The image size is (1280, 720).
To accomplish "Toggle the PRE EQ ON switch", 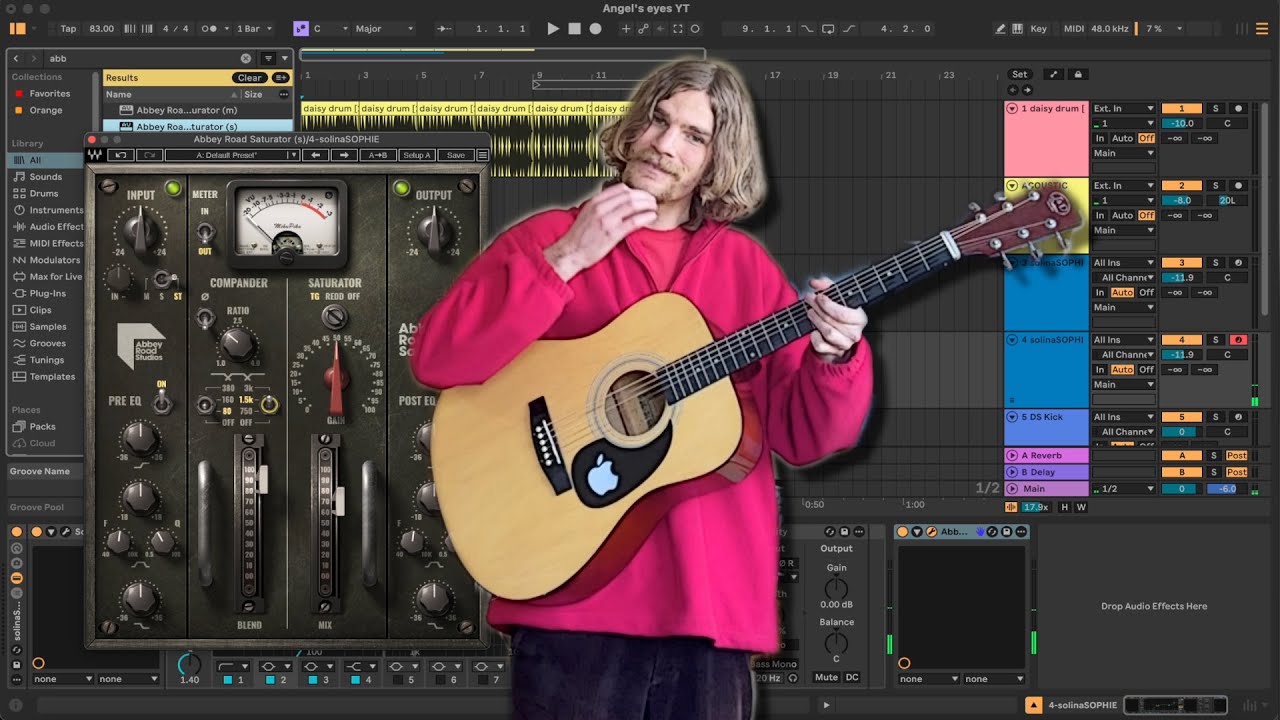I will tap(161, 402).
